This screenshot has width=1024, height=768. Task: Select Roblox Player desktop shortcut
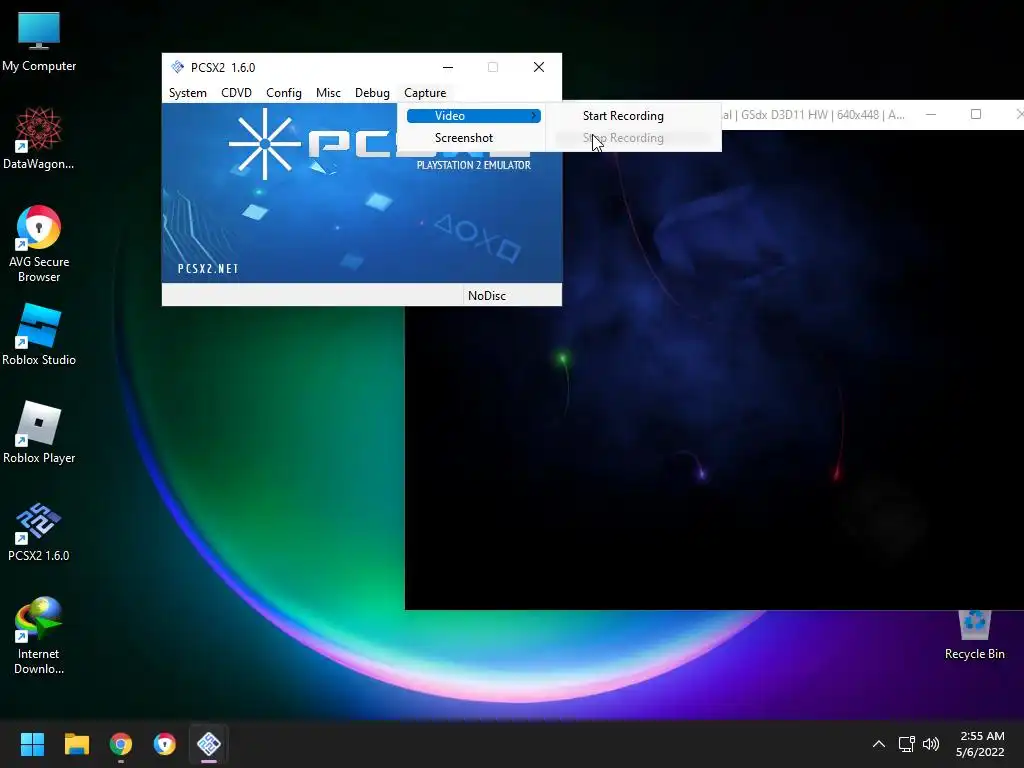pos(39,433)
